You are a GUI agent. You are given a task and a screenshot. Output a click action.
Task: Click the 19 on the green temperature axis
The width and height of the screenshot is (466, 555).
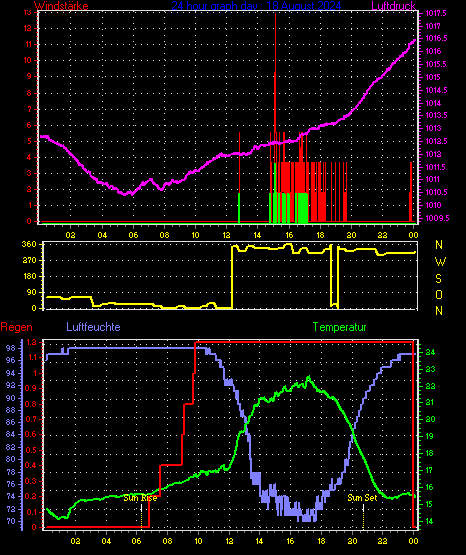tap(429, 436)
